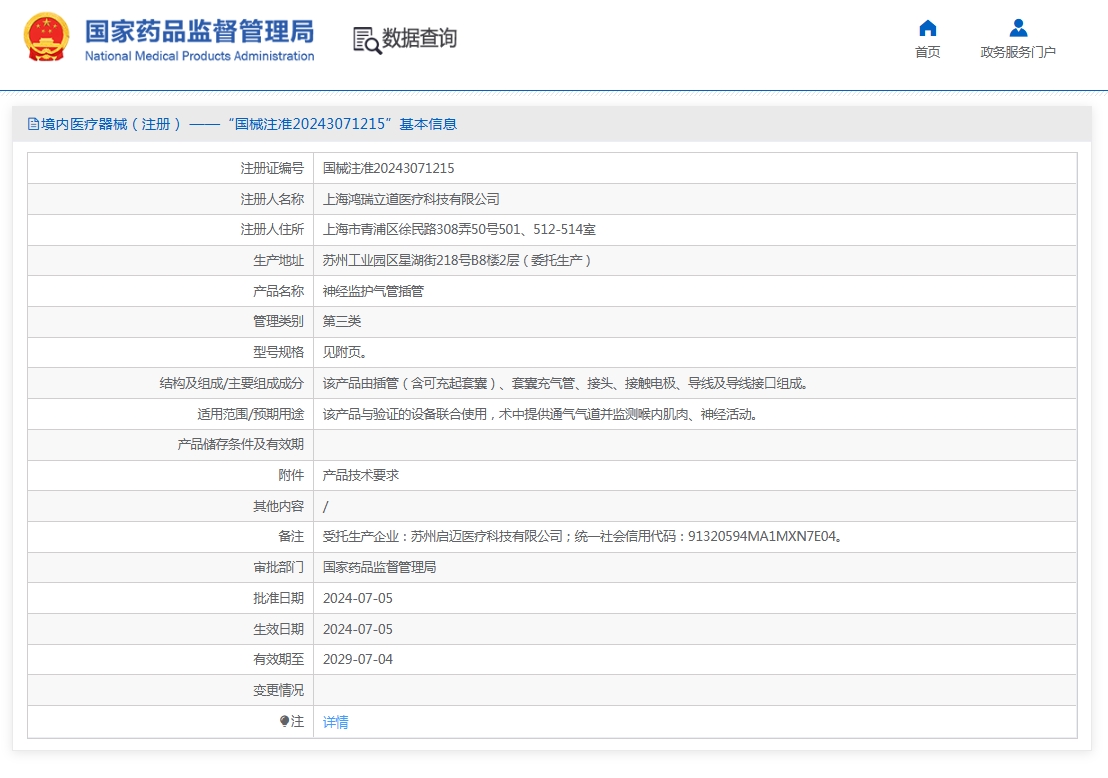Click the 生产地址 row label
1108x778 pixels.
[x=278, y=261]
